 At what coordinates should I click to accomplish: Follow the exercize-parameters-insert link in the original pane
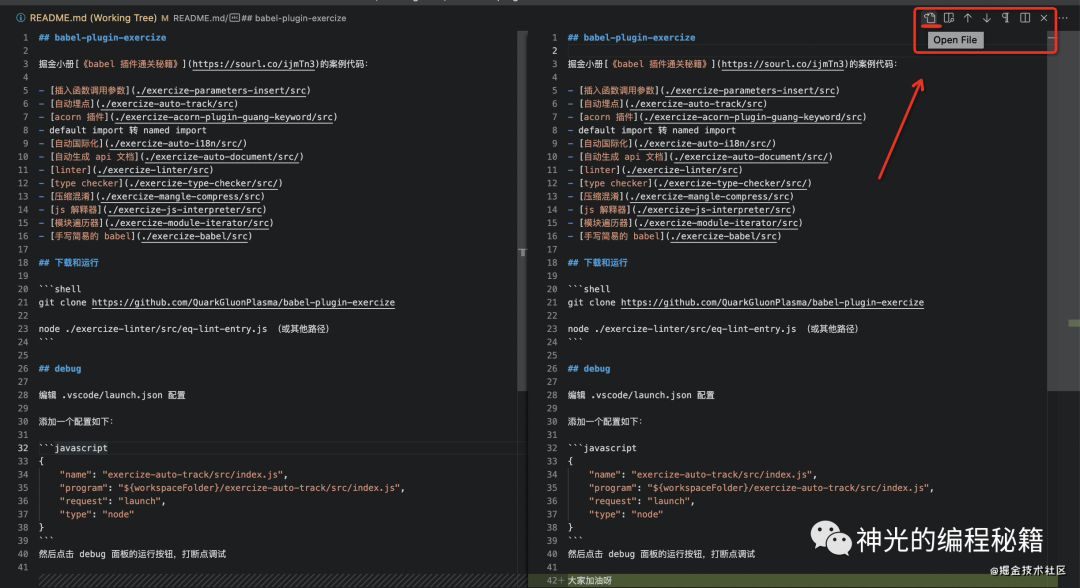221,90
